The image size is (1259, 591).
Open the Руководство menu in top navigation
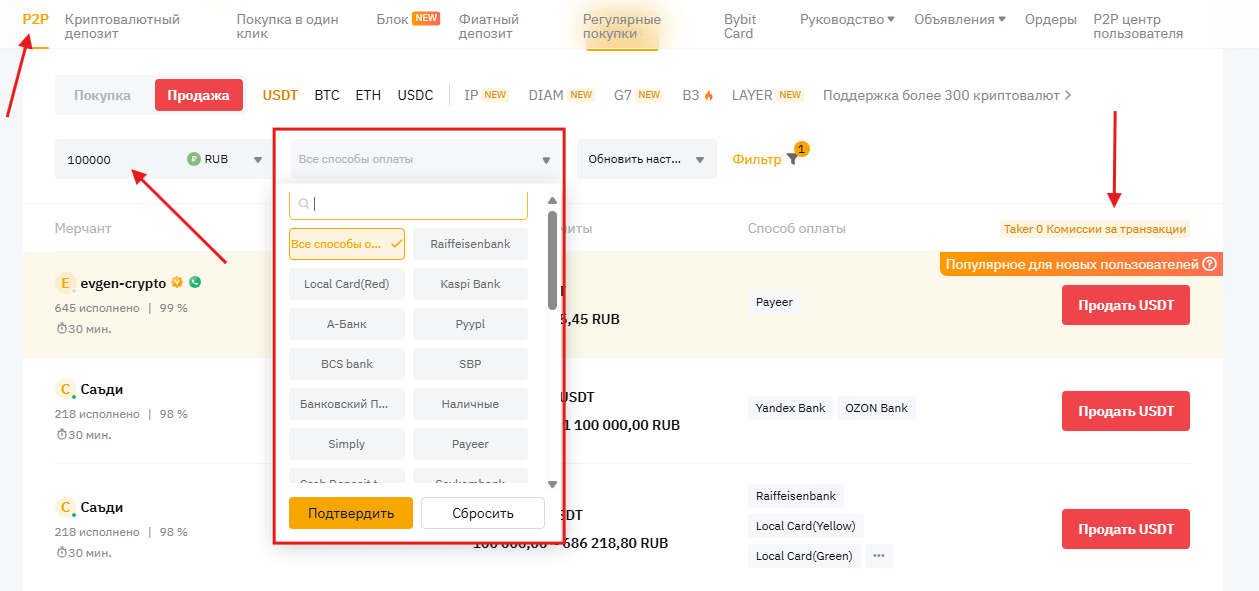(848, 20)
